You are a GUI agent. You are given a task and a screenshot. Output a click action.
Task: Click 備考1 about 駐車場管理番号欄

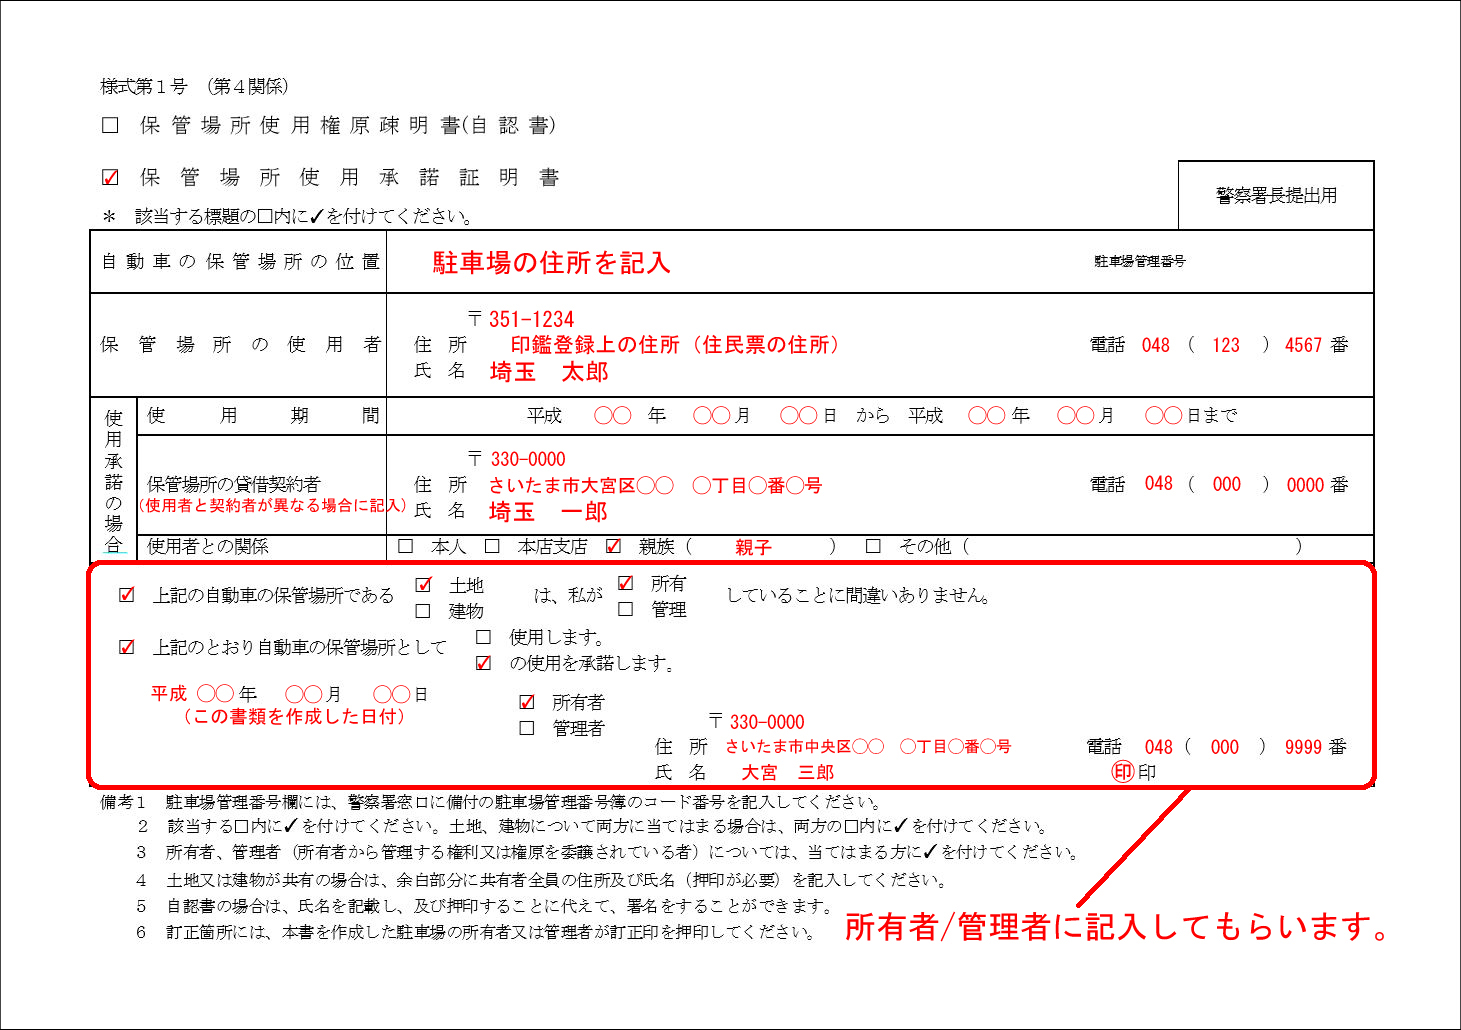(492, 802)
